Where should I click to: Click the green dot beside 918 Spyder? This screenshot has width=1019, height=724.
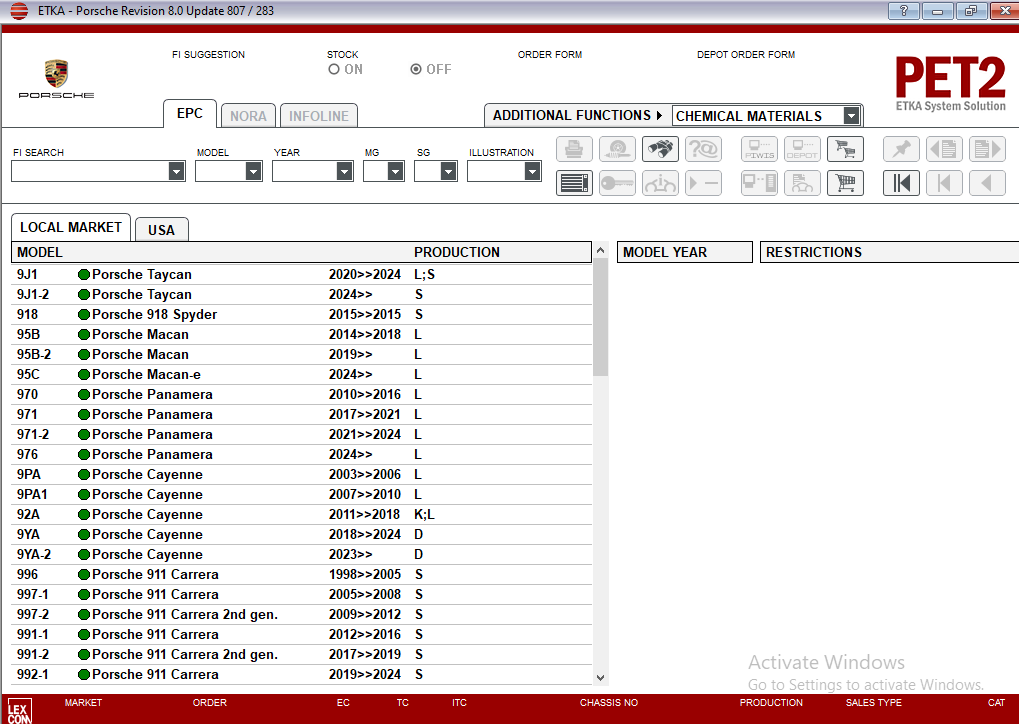pos(84,315)
